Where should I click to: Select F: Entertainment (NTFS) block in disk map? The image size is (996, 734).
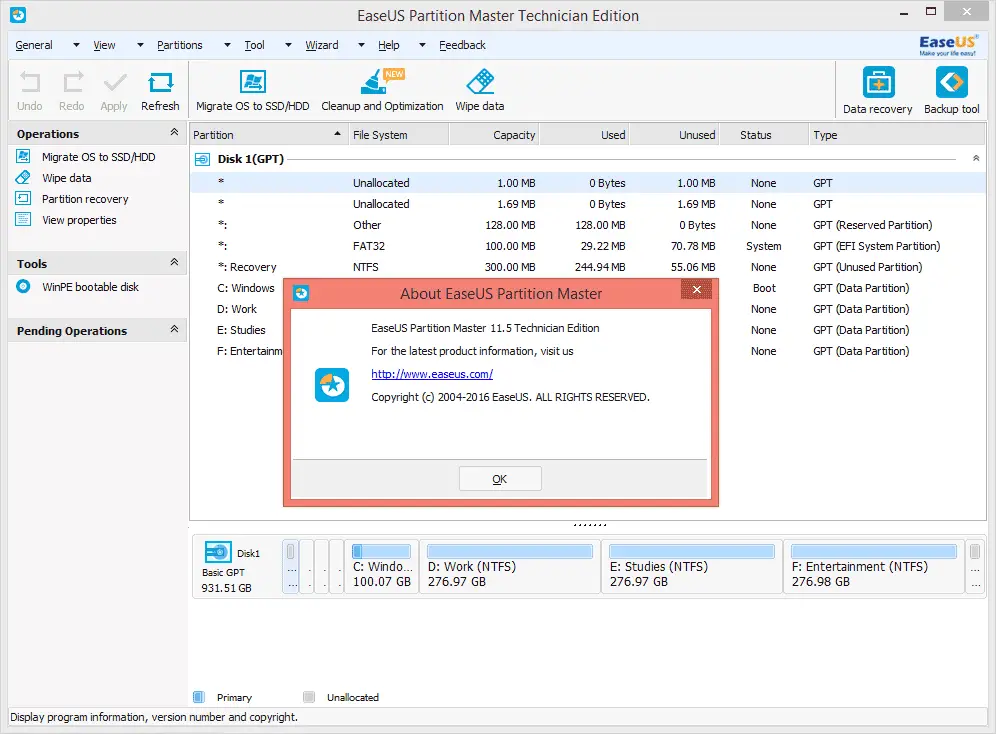click(874, 567)
